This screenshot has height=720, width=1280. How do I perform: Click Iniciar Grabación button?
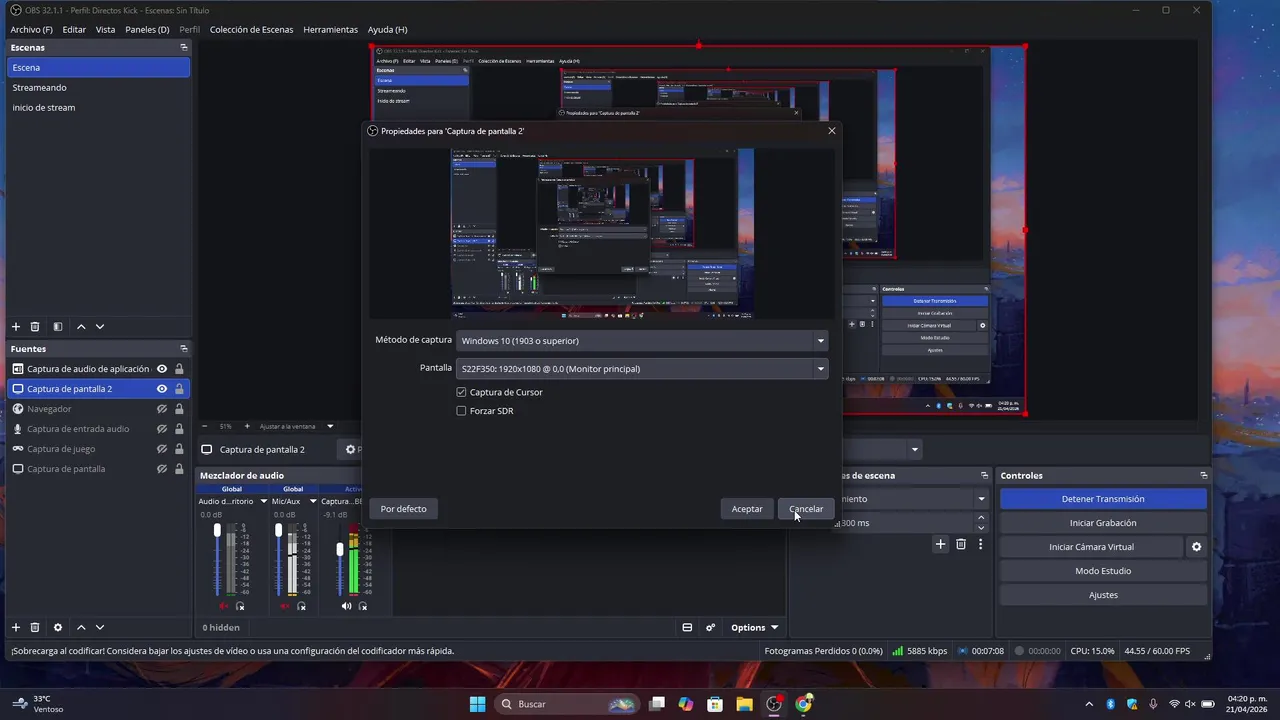click(x=1103, y=523)
